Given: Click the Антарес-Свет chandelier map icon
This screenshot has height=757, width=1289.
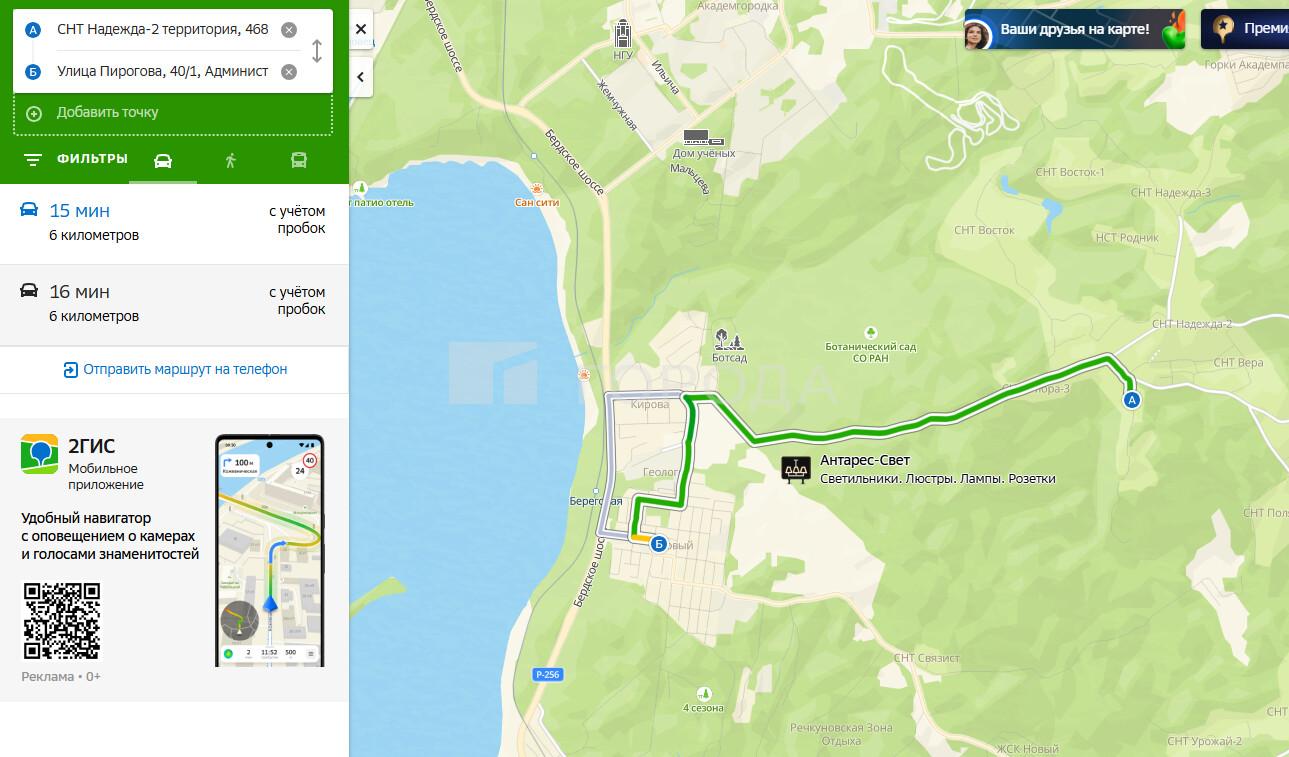Looking at the screenshot, I should point(795,469).
